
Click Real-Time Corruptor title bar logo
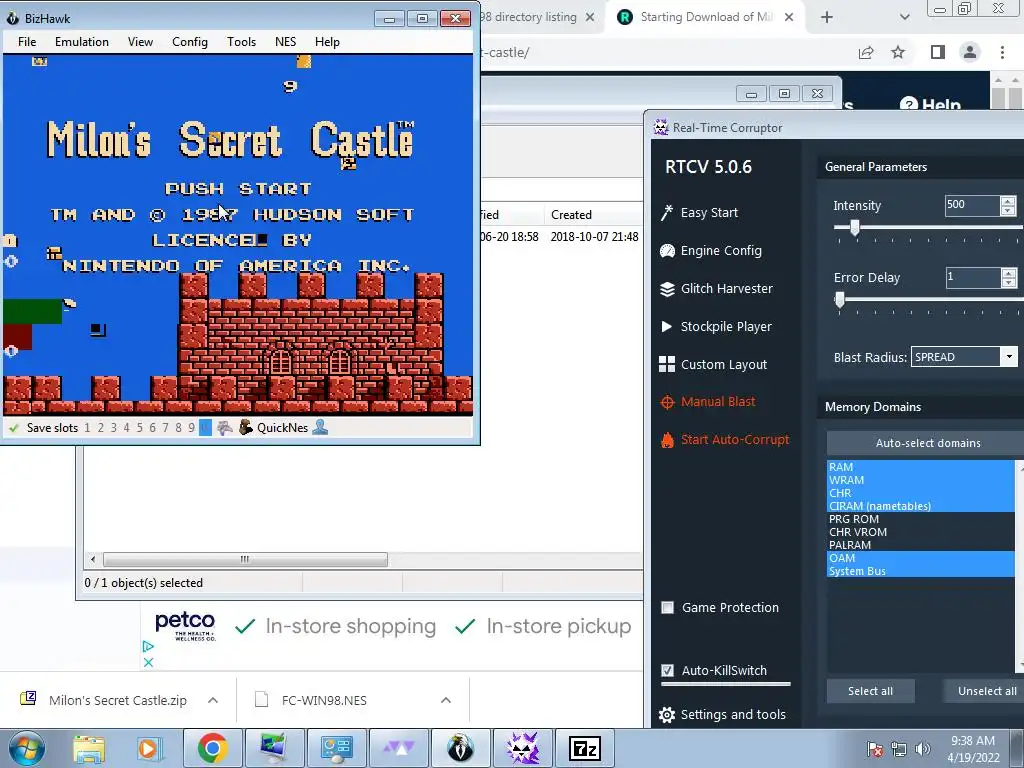pos(661,127)
